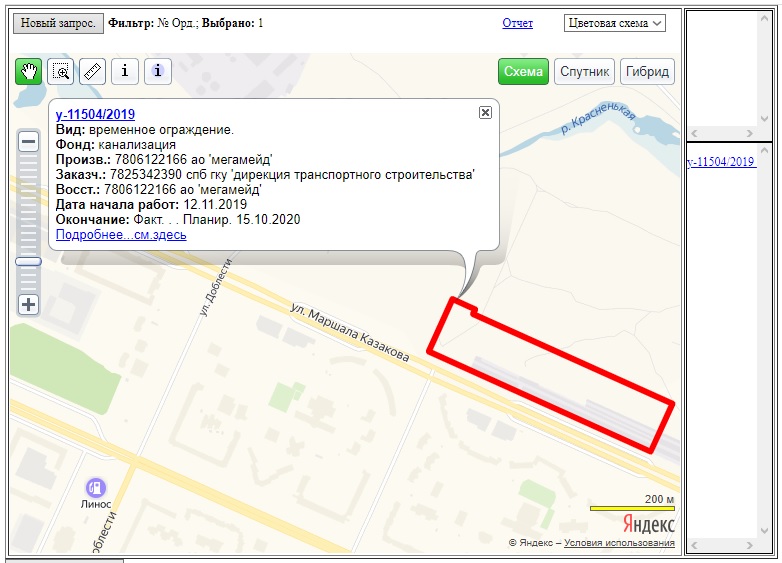Image resolution: width=782 pixels, height=563 pixels.
Task: Select у-11504/2019 in the right results list
Action: coord(720,162)
